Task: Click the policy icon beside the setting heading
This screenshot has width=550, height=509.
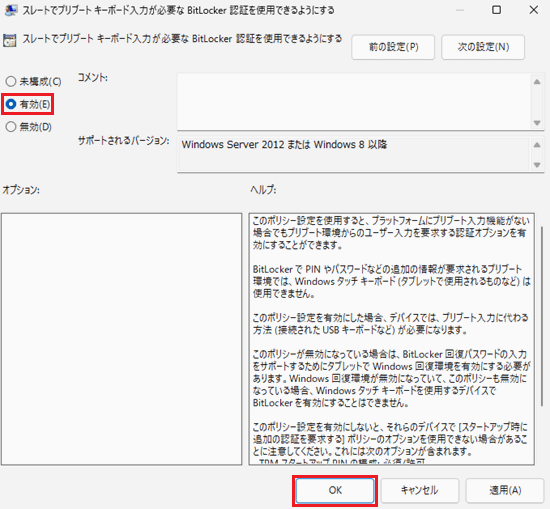Action: click(9, 40)
